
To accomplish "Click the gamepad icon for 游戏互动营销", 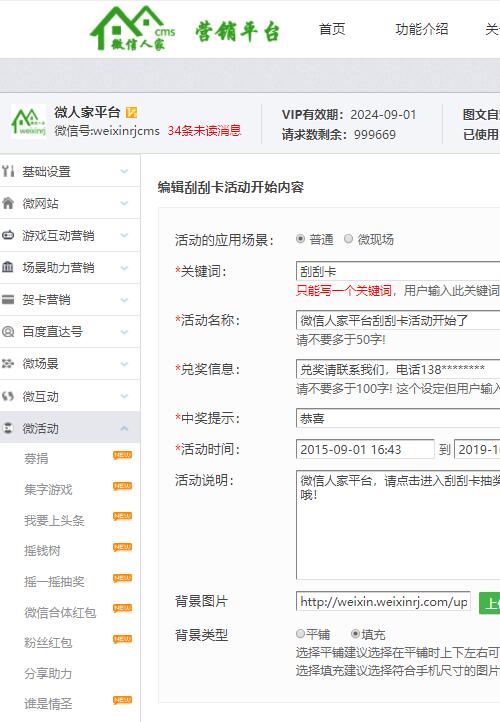I will coord(8,235).
